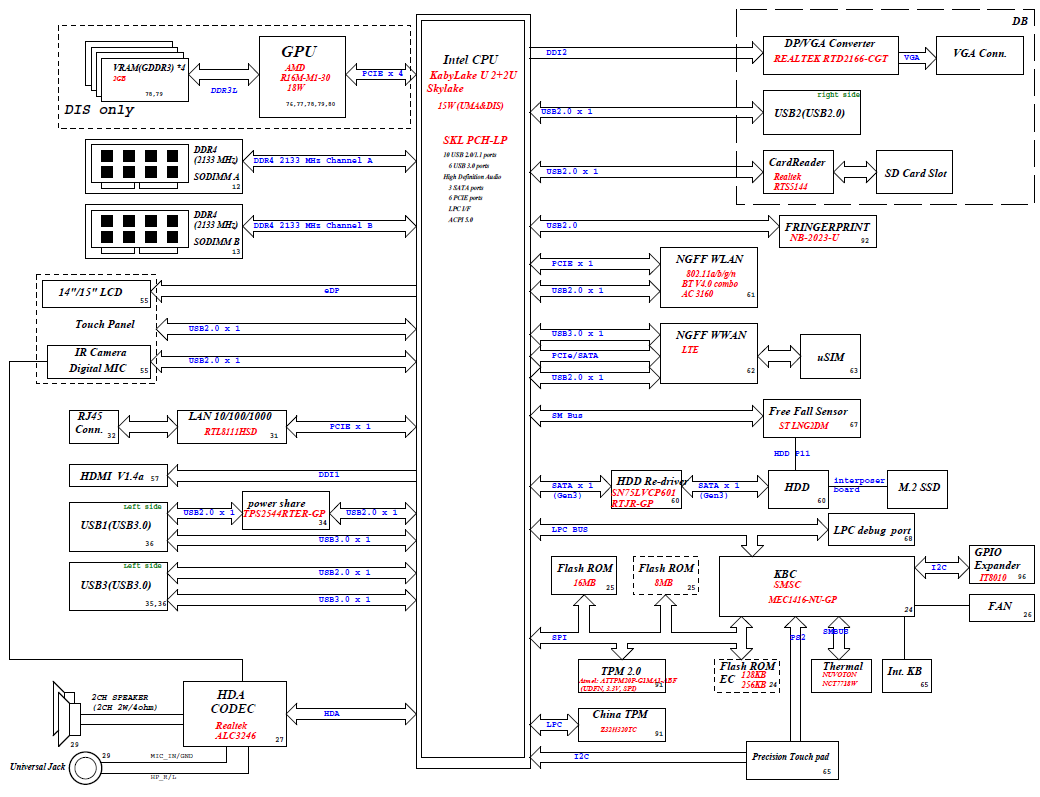The height and width of the screenshot is (797, 1040).
Task: Select the KBC SMSC block
Action: 817,586
